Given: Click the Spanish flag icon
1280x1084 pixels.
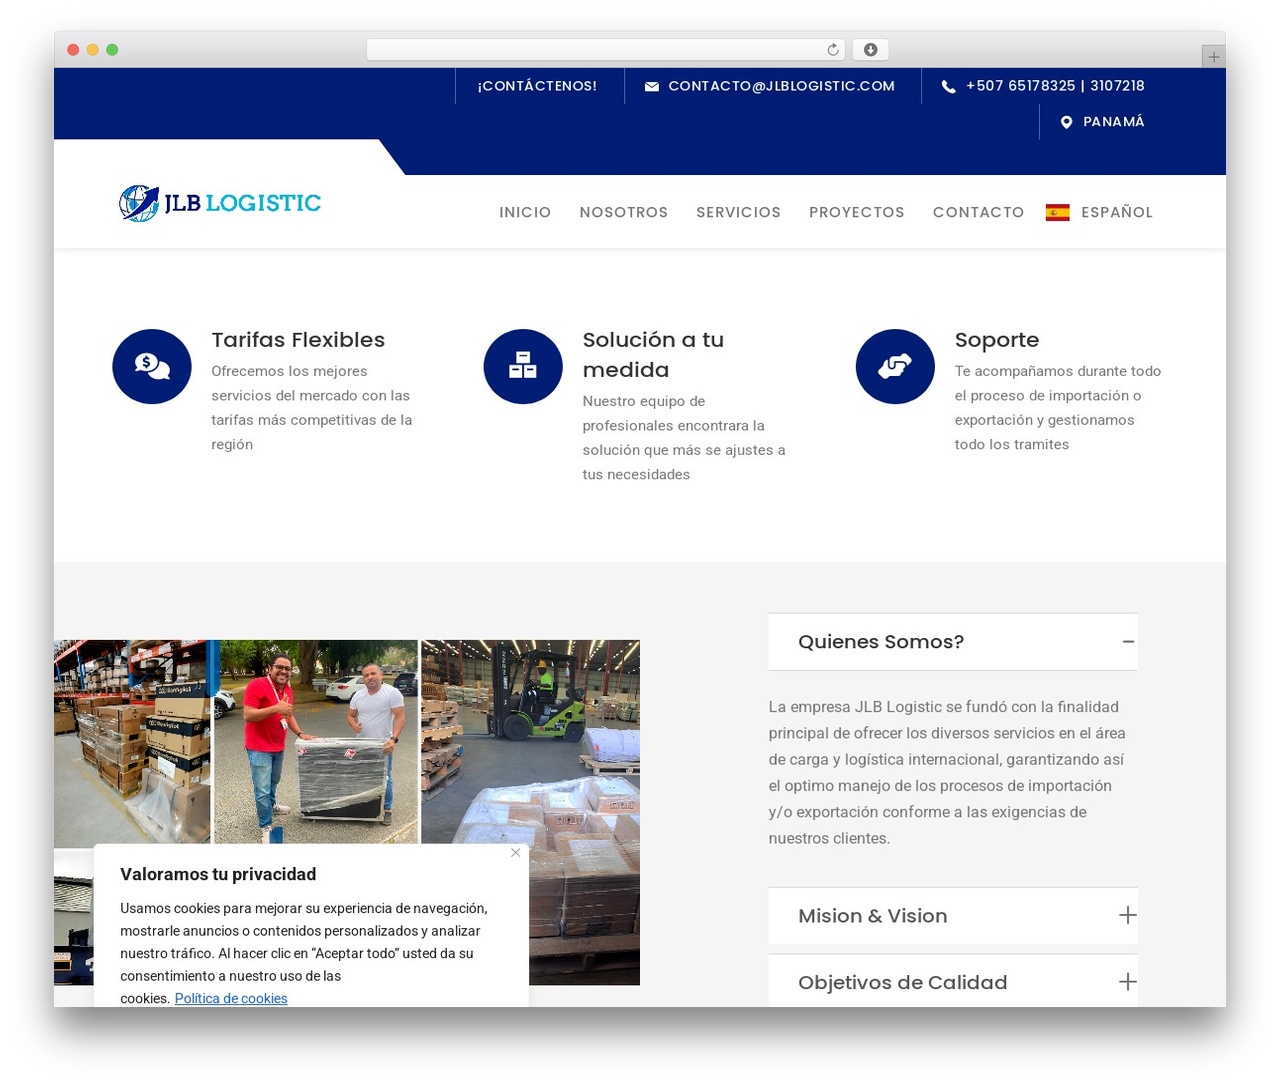Looking at the screenshot, I should point(1057,212).
